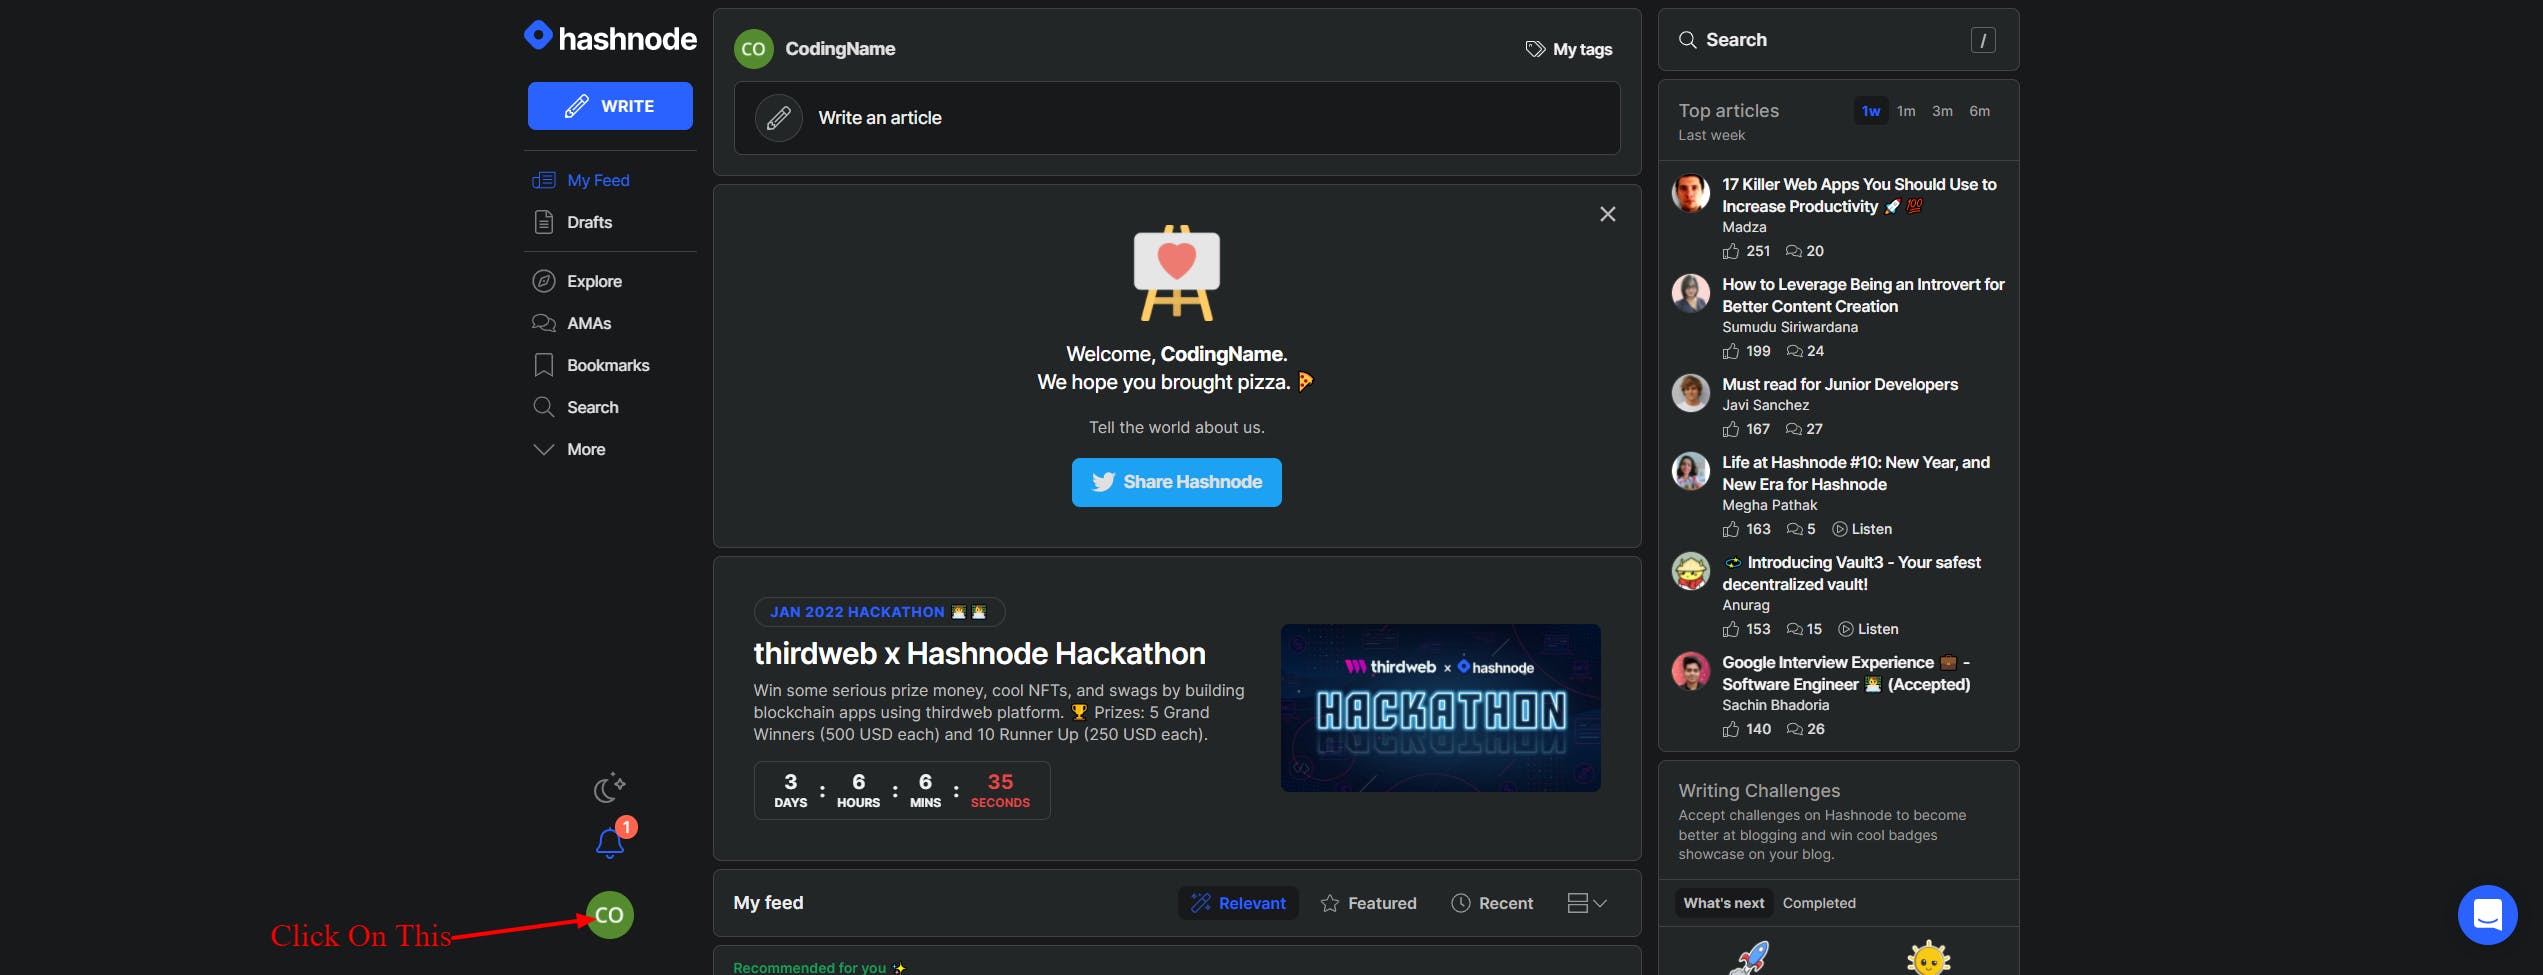Open How to Leverage Being an Introvert article
The image size is (2543, 975).
click(1863, 295)
